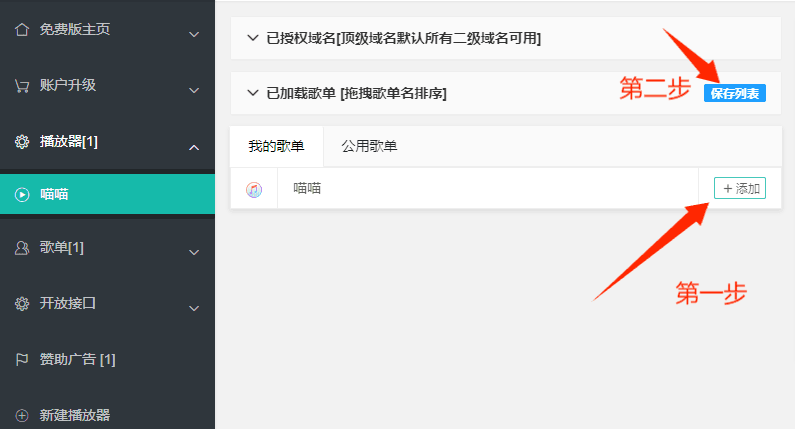
Task: Click the music note icon in 喵喵 playlist row
Action: pyautogui.click(x=254, y=190)
